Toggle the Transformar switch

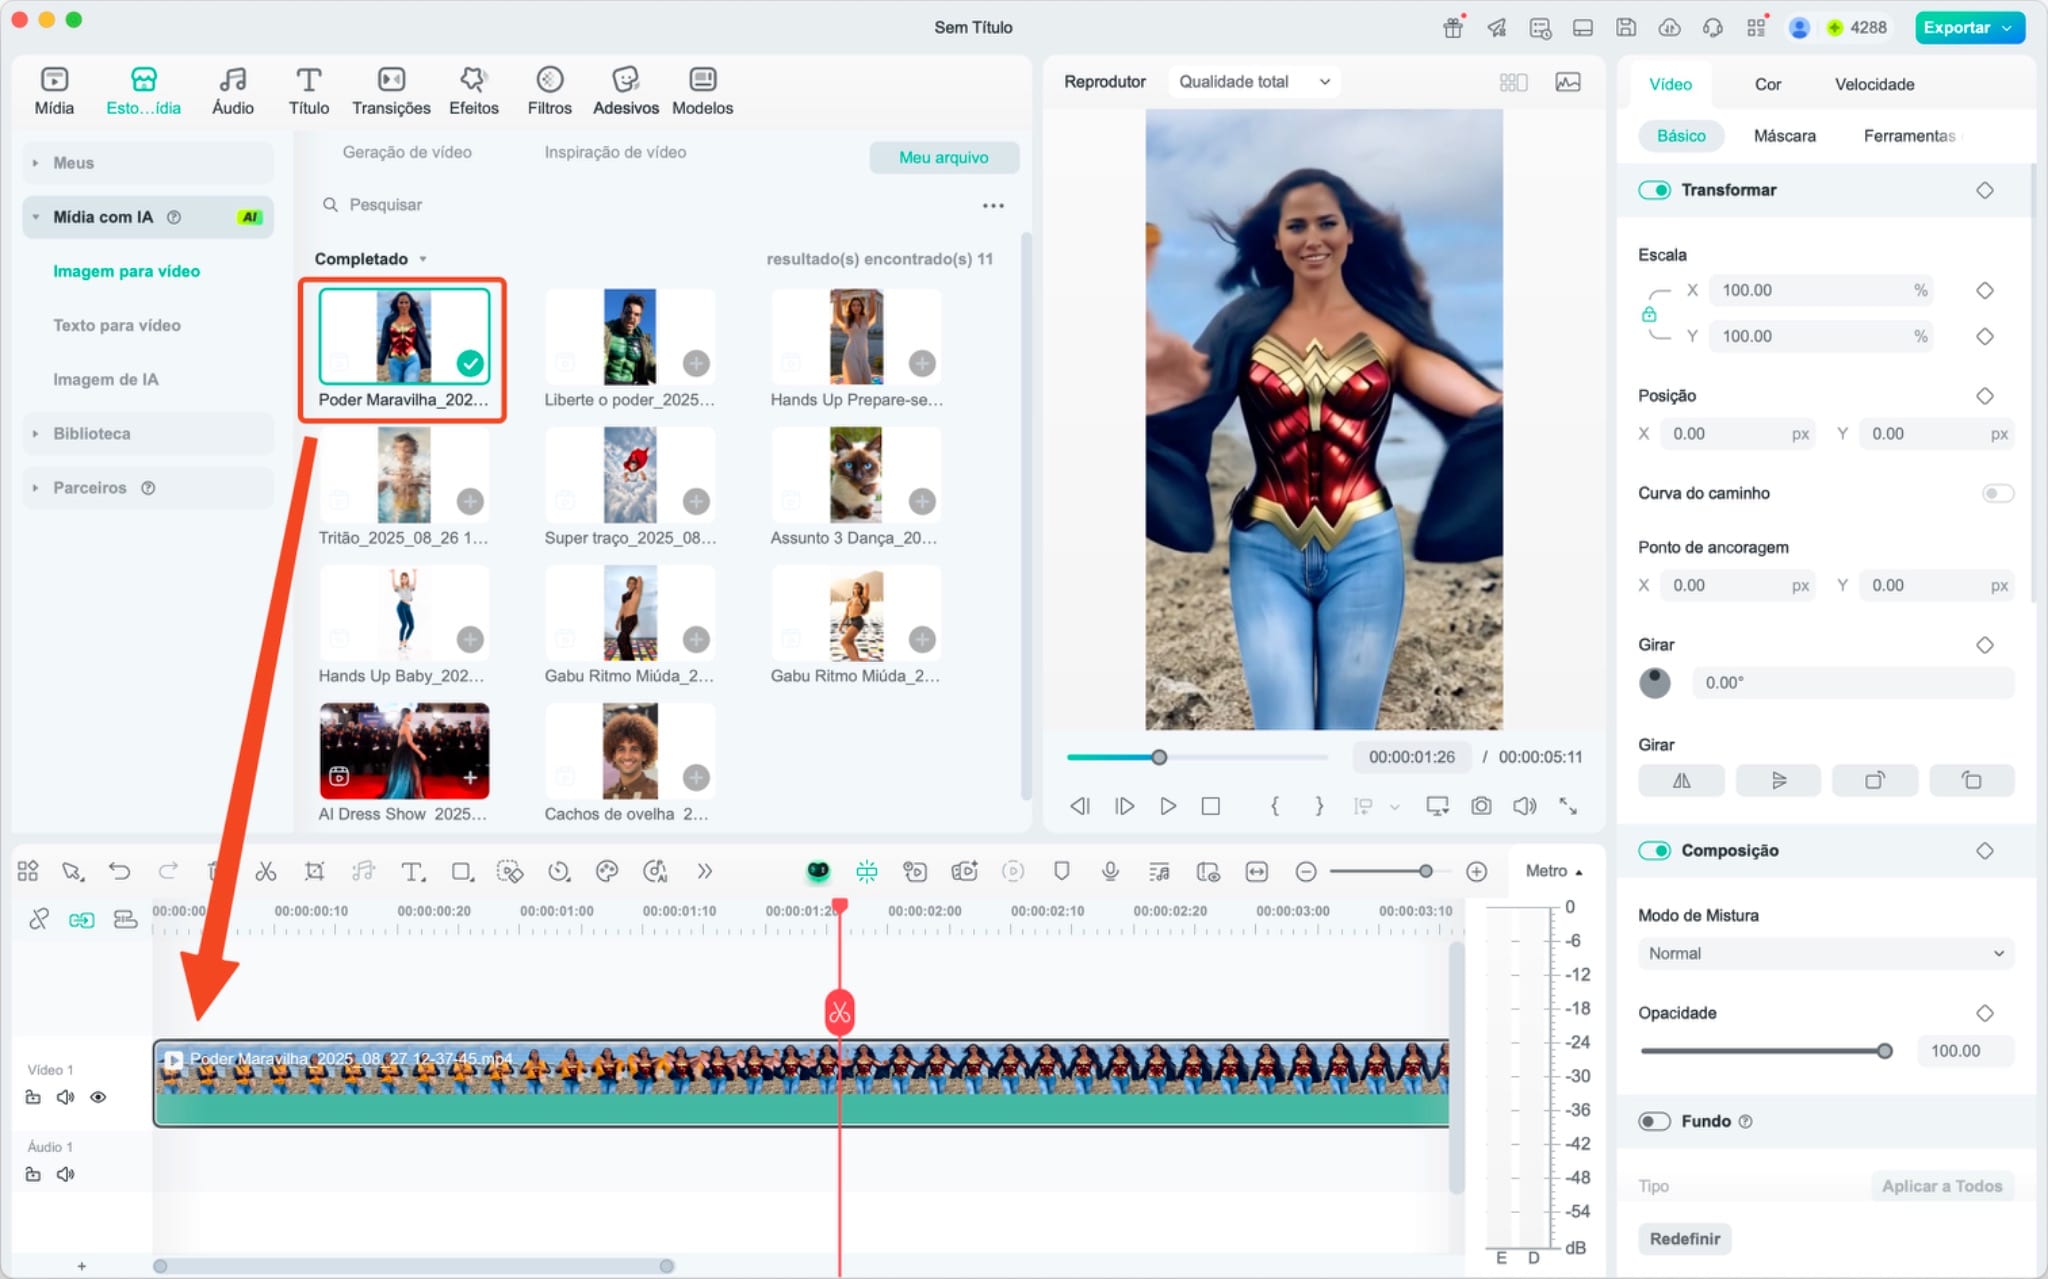tap(1655, 190)
